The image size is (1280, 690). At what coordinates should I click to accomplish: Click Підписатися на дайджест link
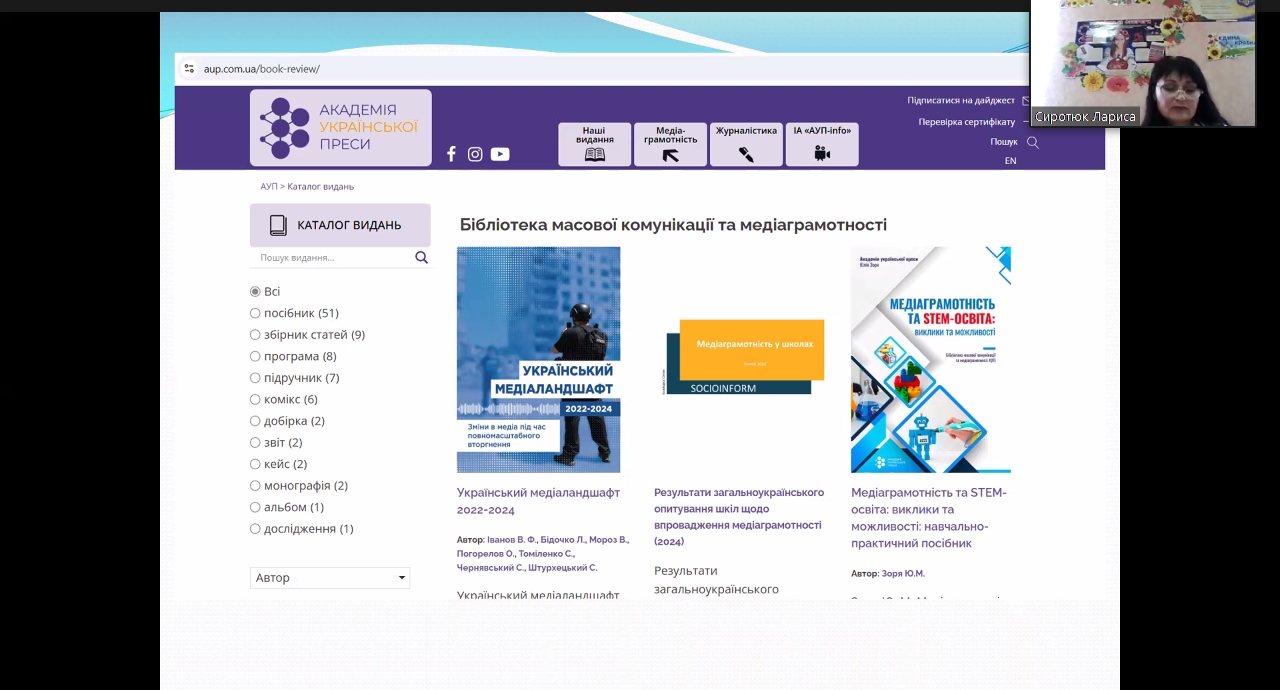coord(961,100)
